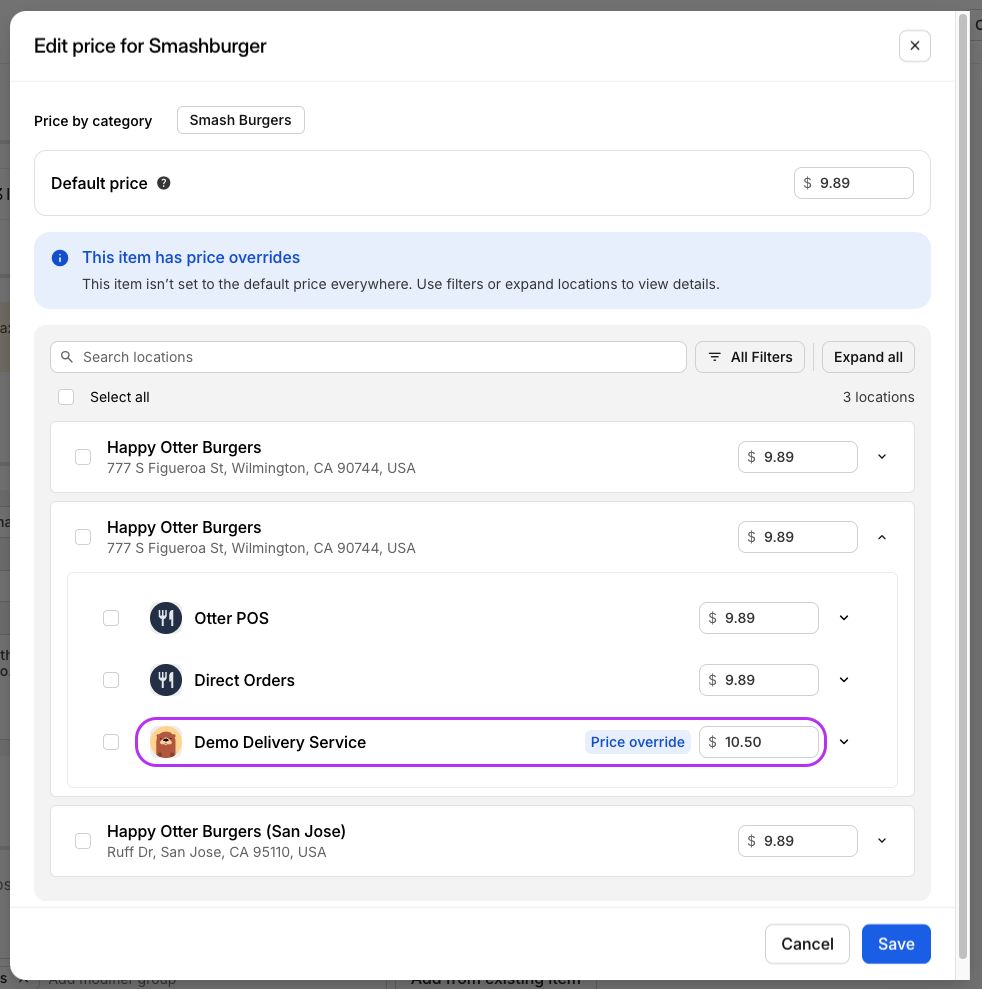The image size is (982, 989).
Task: Click the Otter POS fork-and-knife icon
Action: [x=165, y=618]
